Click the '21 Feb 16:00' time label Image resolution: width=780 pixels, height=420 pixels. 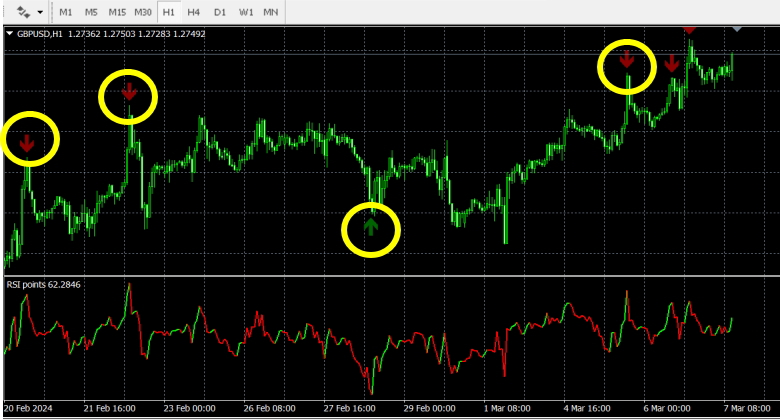point(109,409)
